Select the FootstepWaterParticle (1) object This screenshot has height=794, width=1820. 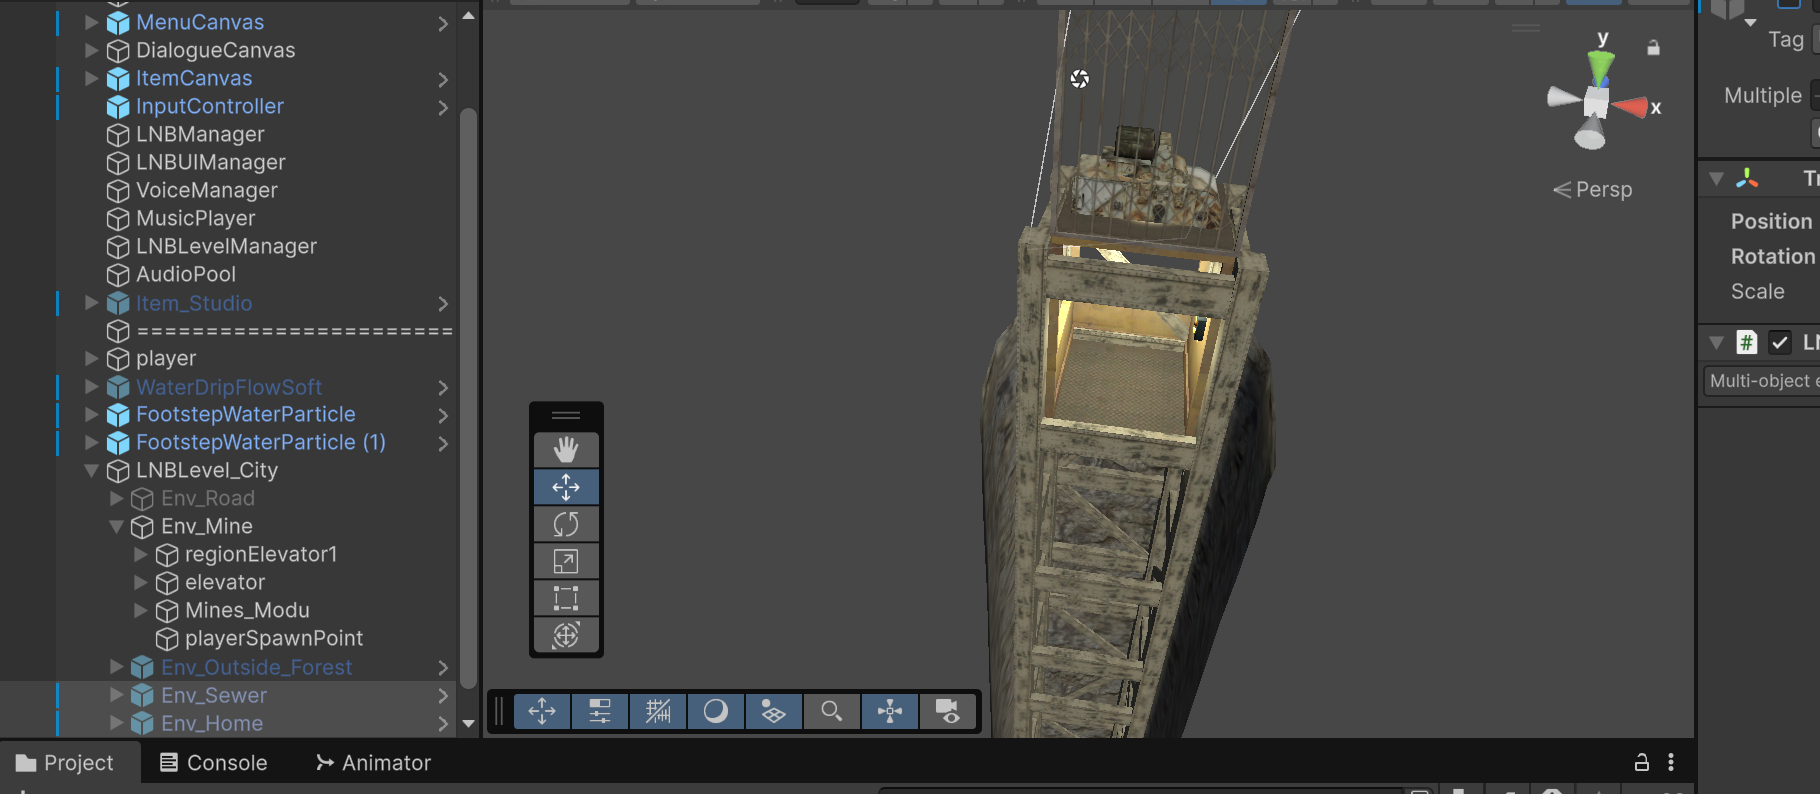coord(261,442)
